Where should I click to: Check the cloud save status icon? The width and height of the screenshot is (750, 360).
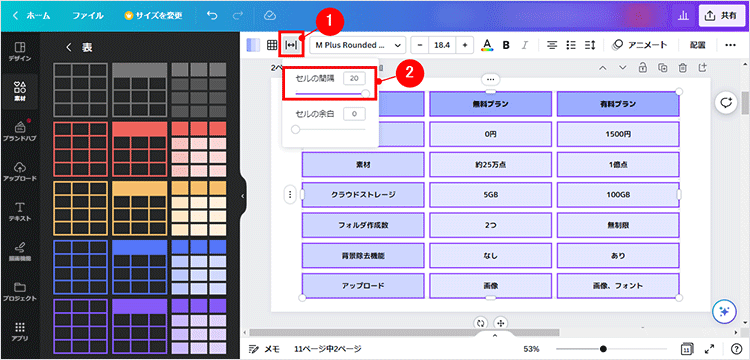[270, 15]
